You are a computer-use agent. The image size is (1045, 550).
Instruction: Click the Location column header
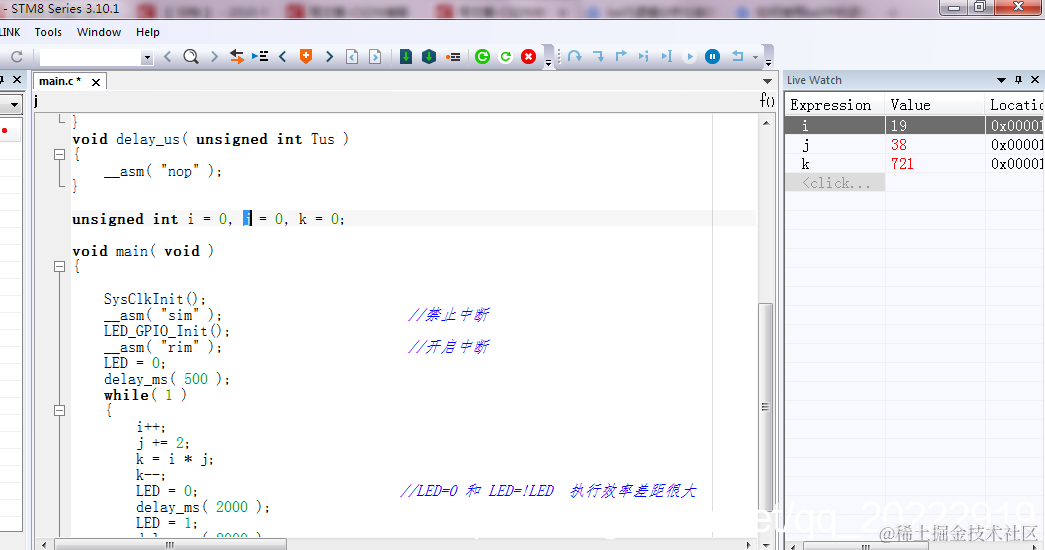coord(1014,105)
